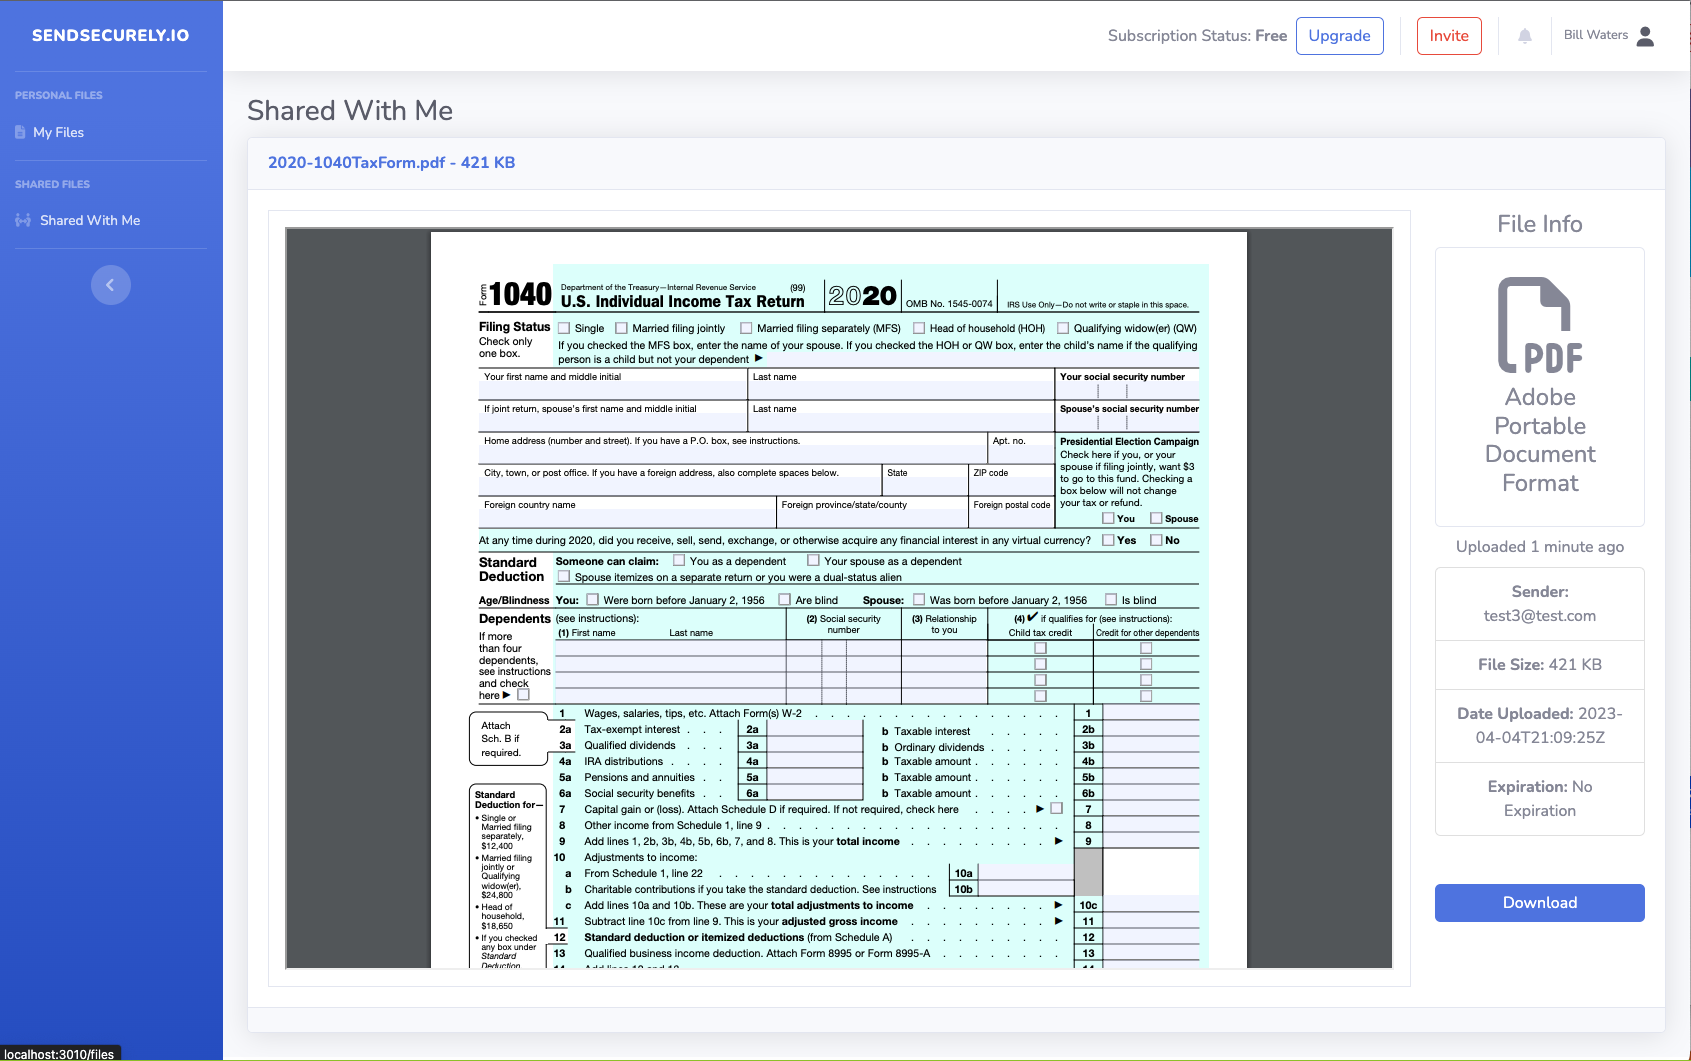Click 'Your social security number' field
Viewport: 1691px width, 1061px height.
tap(1127, 391)
